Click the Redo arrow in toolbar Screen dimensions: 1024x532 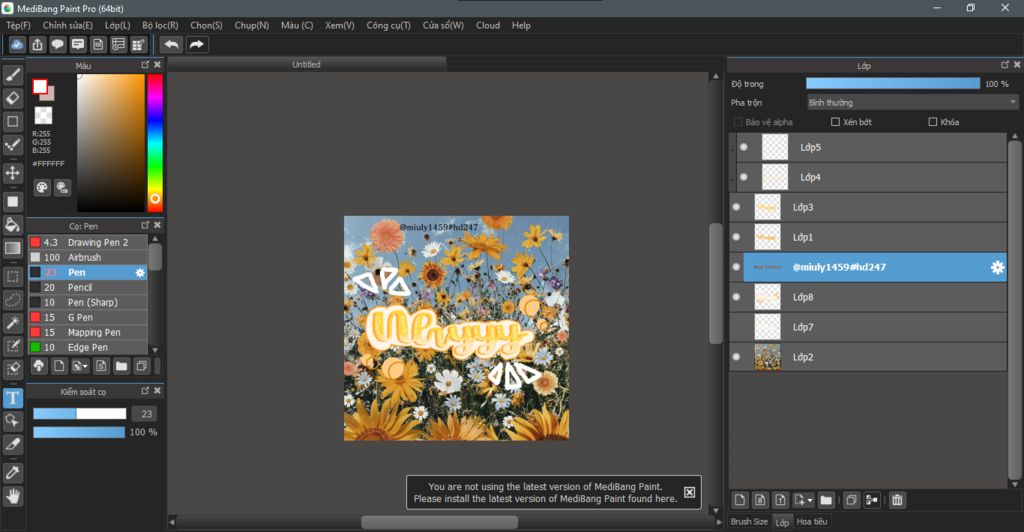pos(197,44)
